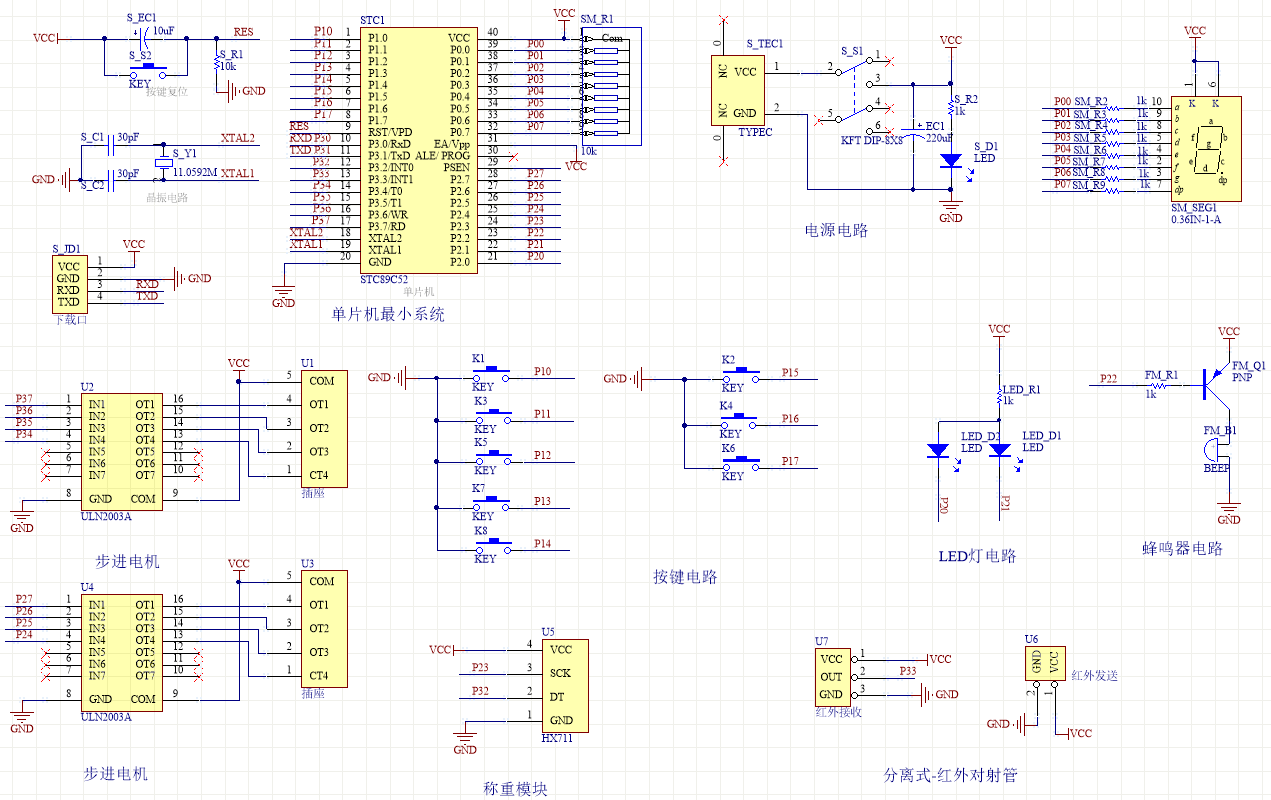Select the U5 HX711 weighing module
The image size is (1271, 800).
[x=563, y=685]
